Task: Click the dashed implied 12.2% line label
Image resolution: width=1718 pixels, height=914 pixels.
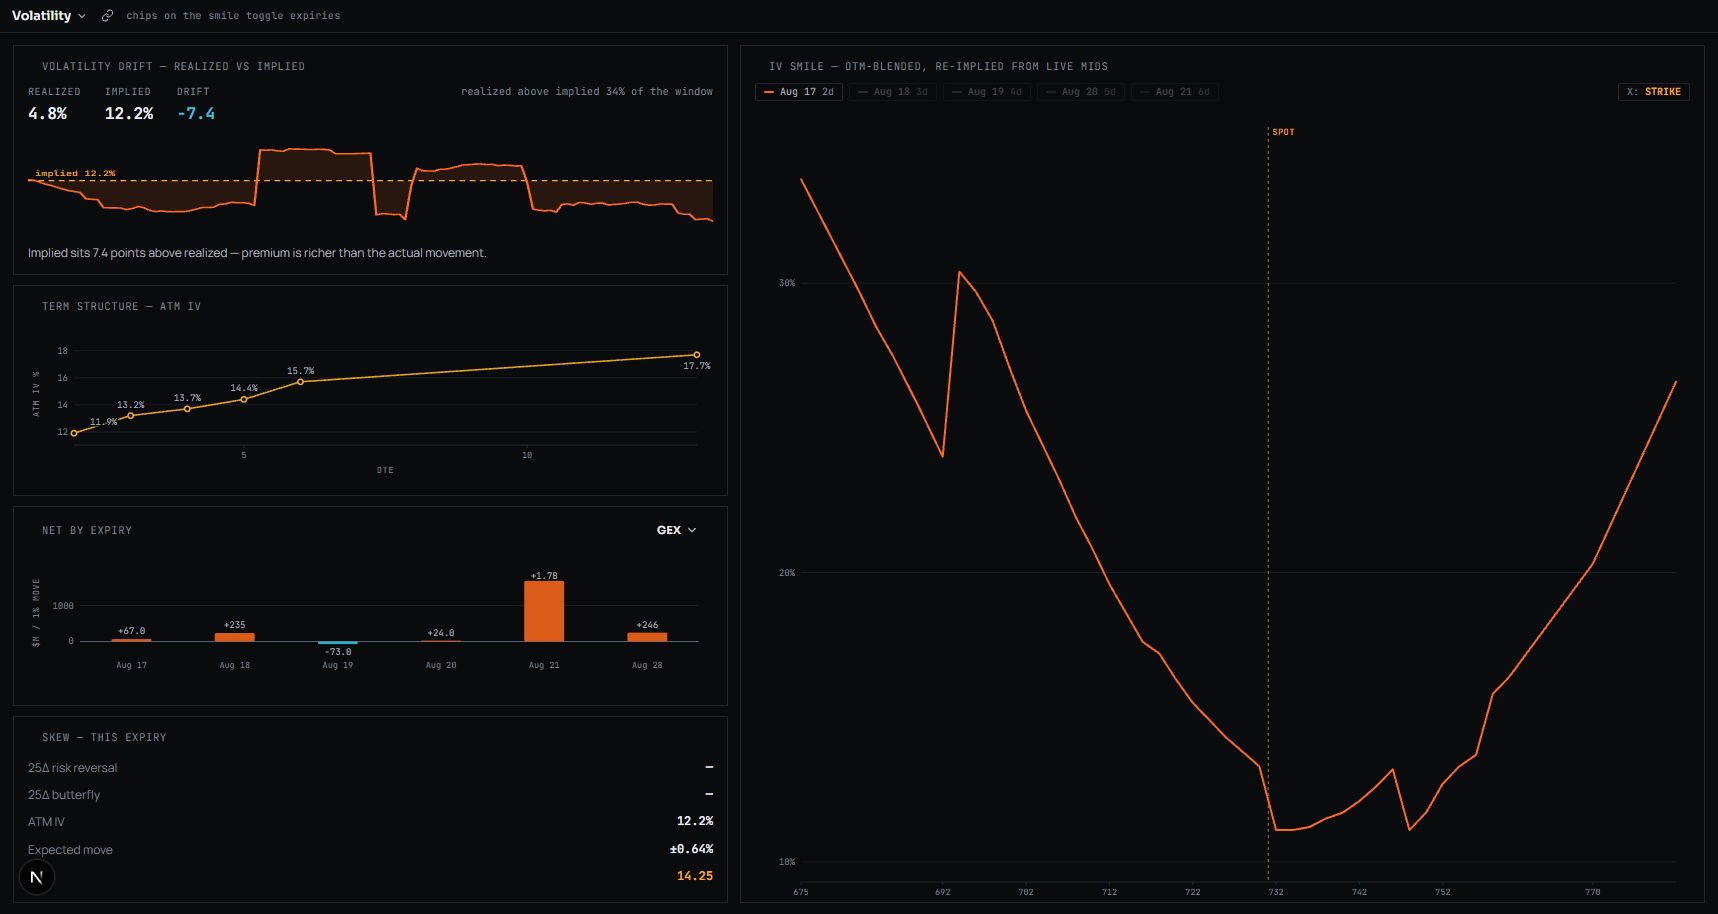Action: tap(75, 174)
